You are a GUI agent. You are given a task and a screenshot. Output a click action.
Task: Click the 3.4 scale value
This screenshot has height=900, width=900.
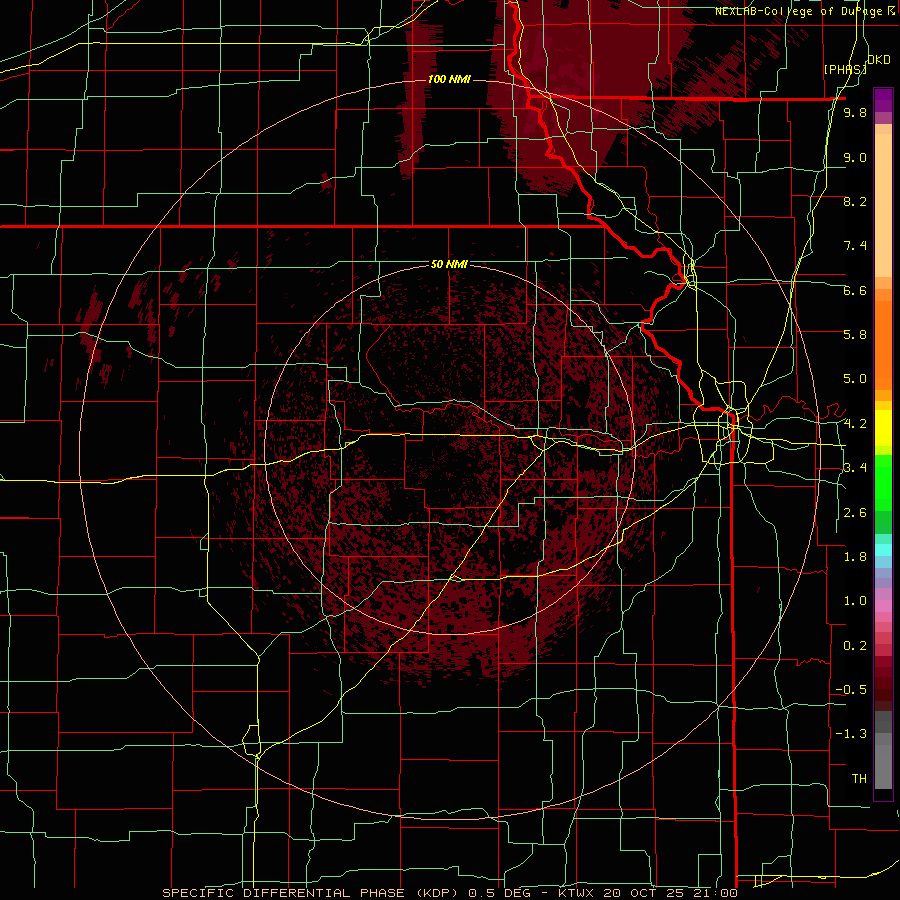(x=855, y=468)
